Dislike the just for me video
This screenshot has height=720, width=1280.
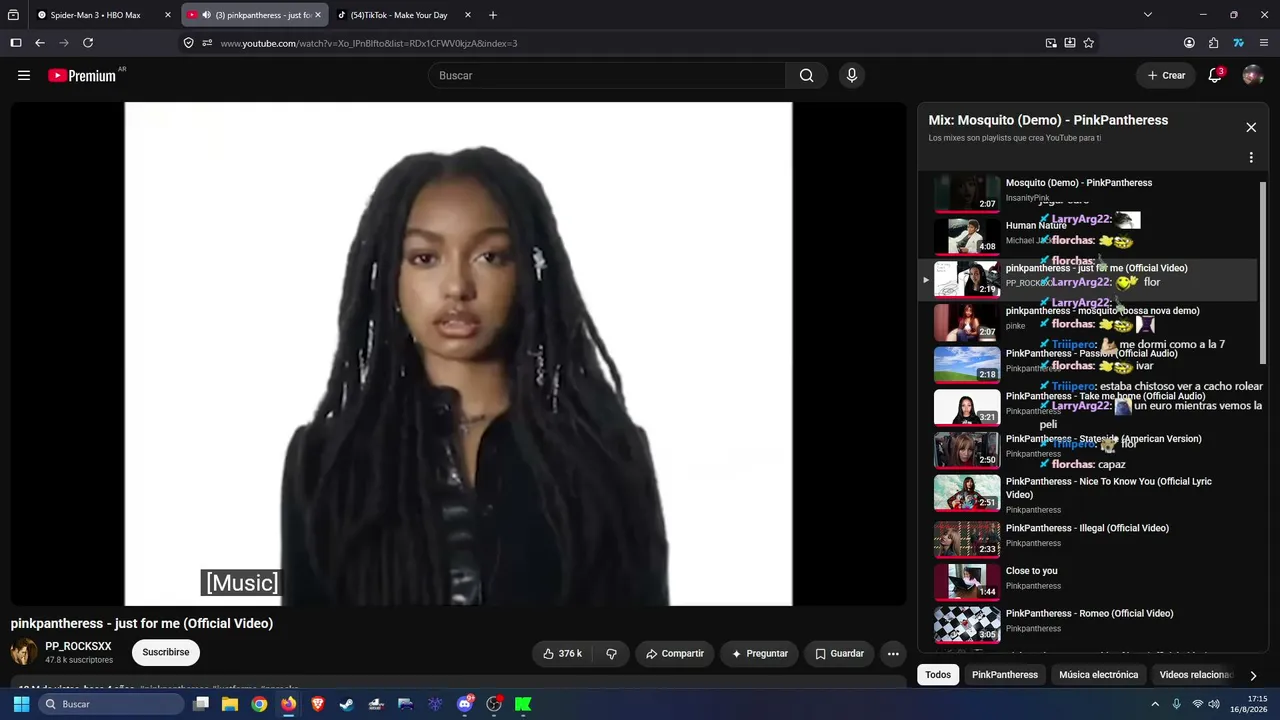coord(611,653)
